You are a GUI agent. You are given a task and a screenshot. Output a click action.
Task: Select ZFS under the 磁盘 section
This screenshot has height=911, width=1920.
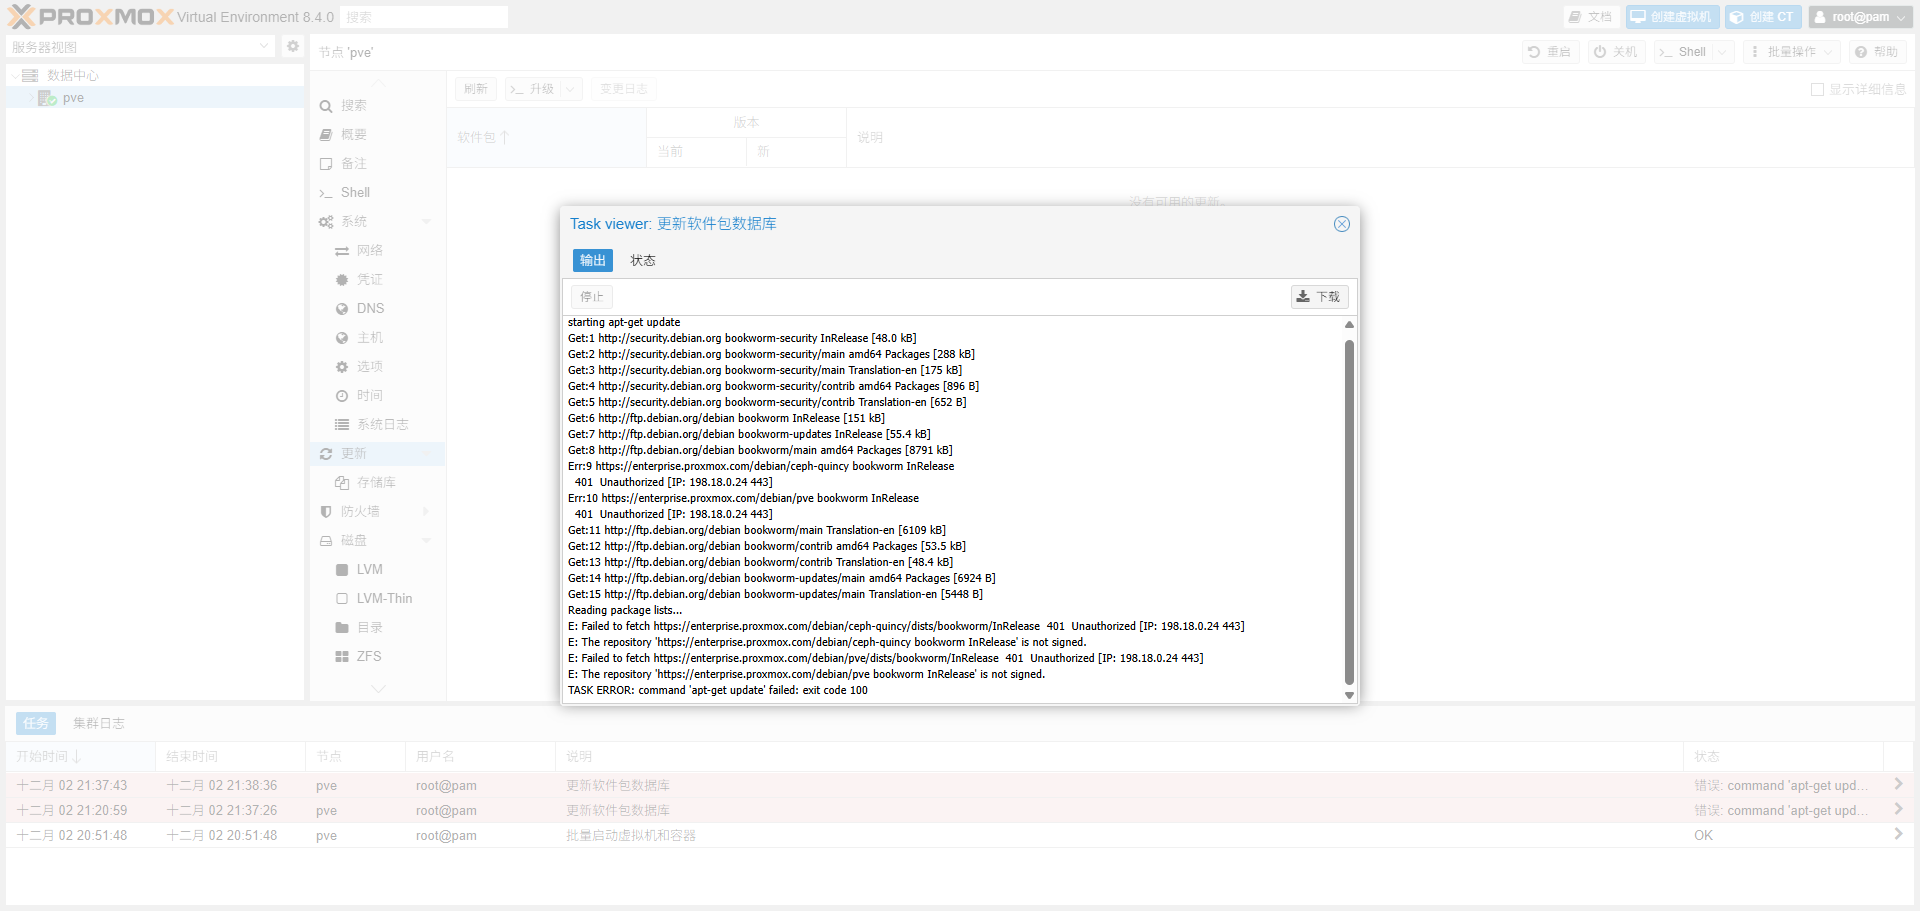369,656
